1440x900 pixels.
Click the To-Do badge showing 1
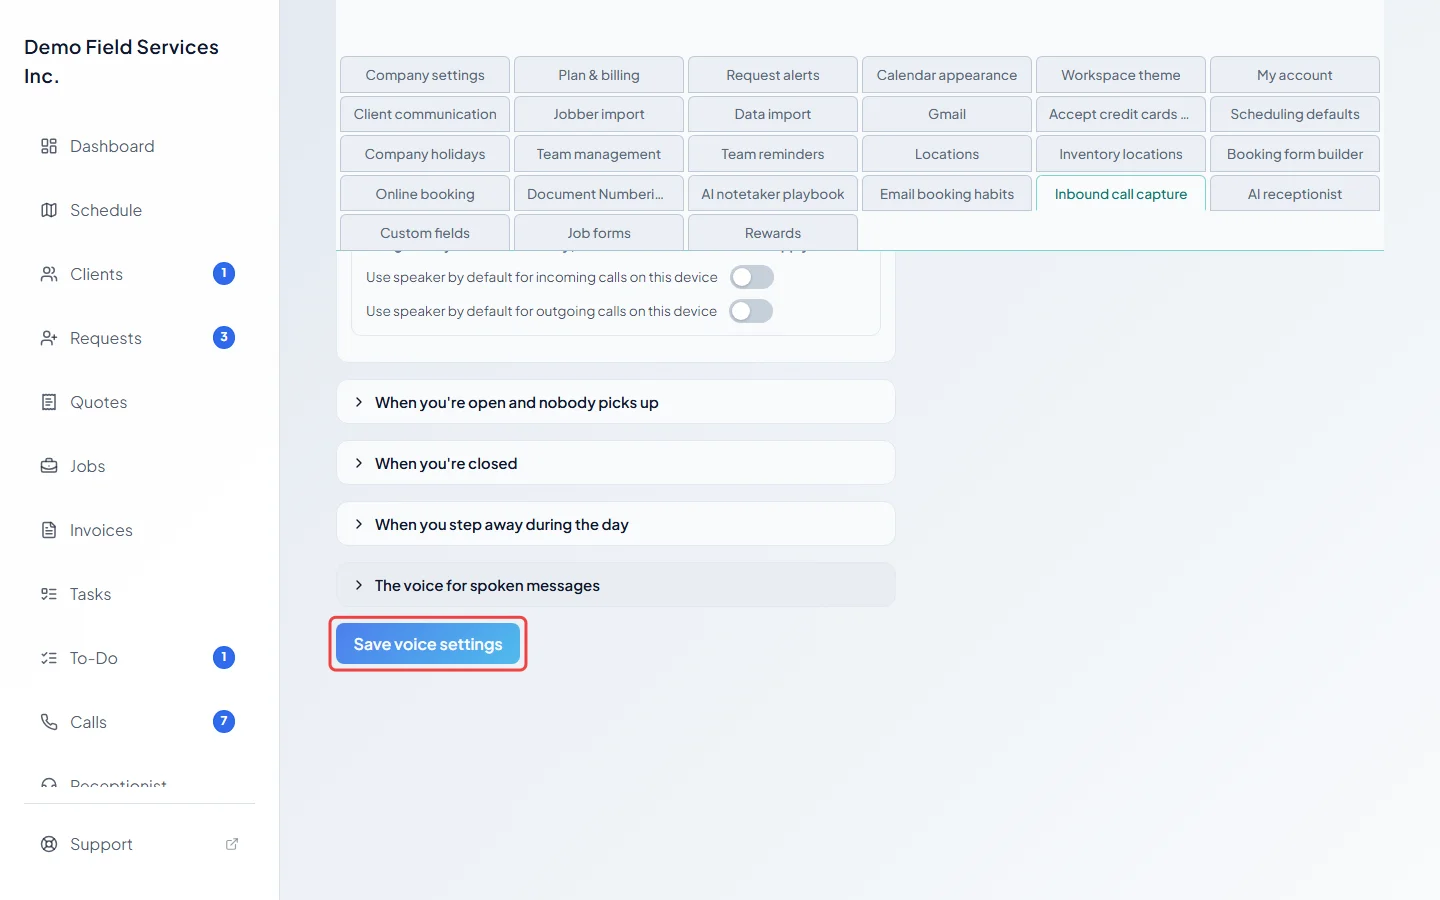[224, 657]
